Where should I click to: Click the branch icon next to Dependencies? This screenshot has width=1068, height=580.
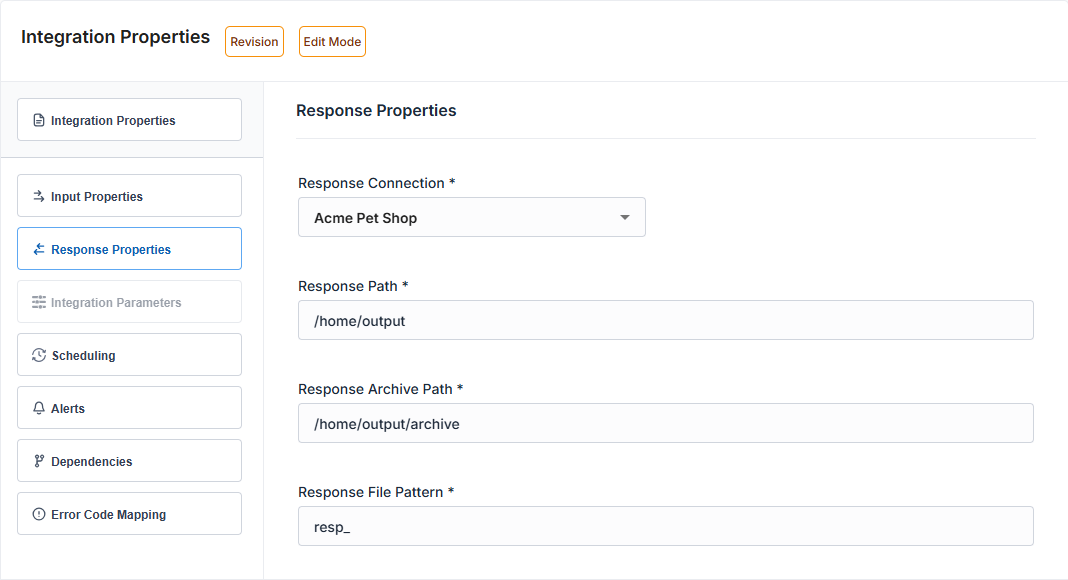(x=39, y=462)
